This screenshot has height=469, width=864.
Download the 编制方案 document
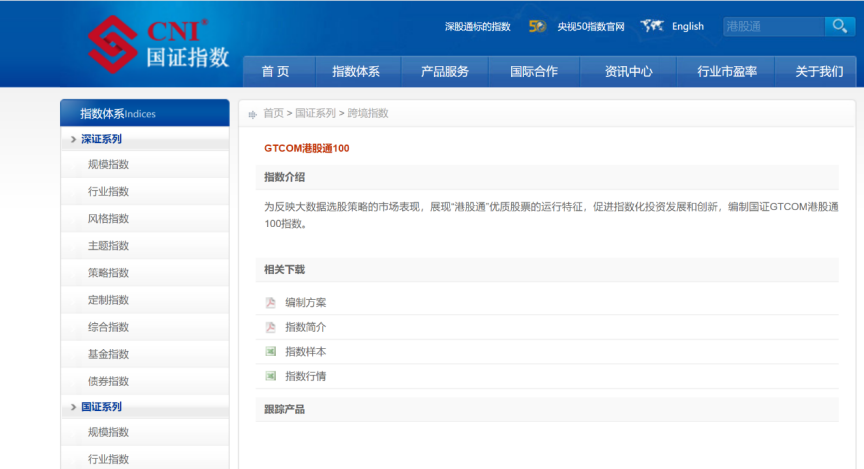pos(305,303)
